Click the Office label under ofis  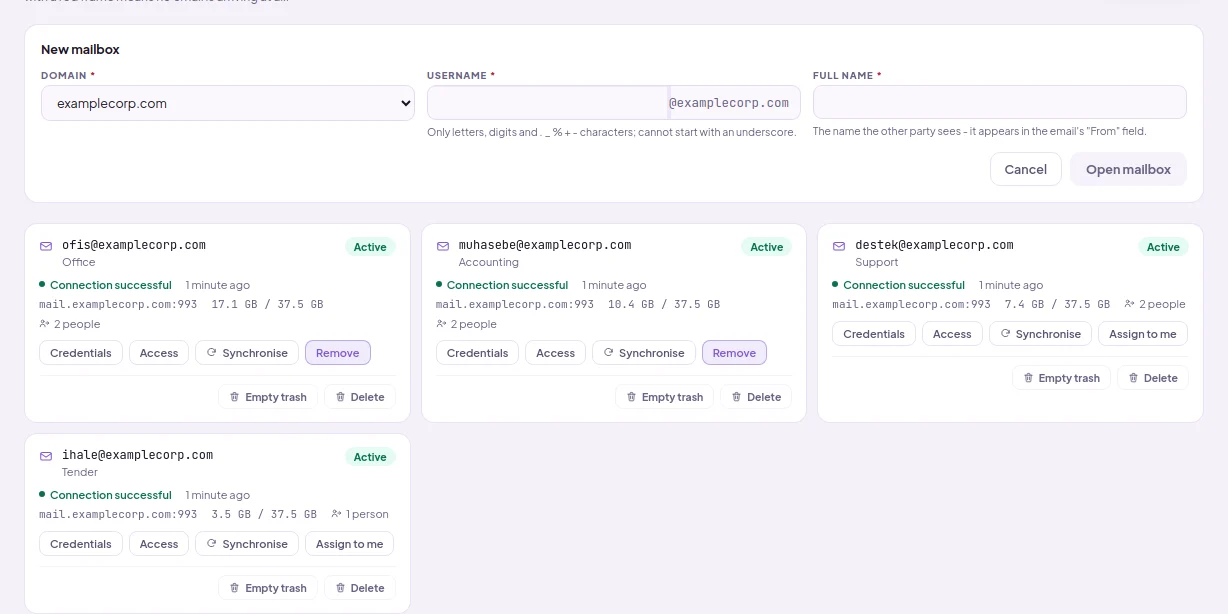79,262
